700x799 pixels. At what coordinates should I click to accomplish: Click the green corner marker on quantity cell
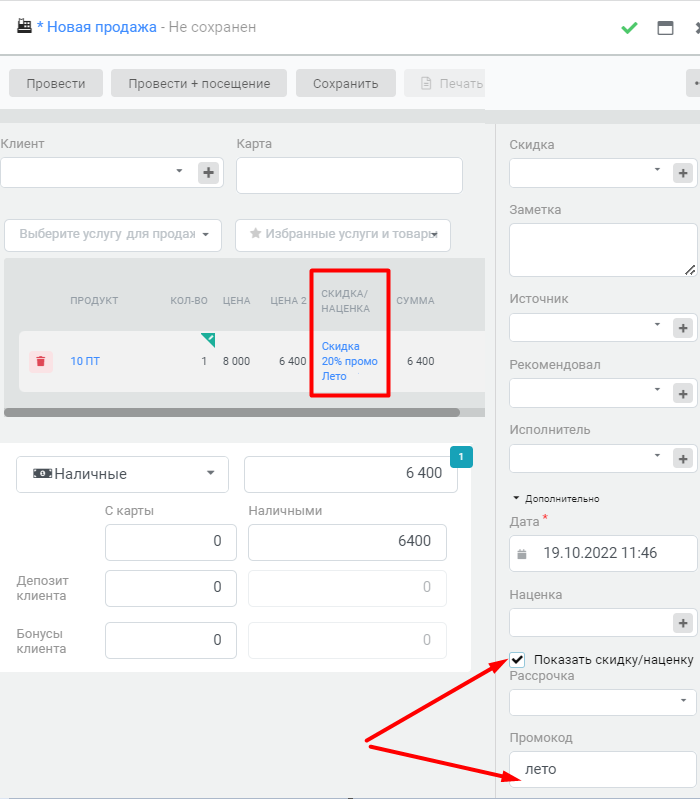click(208, 340)
